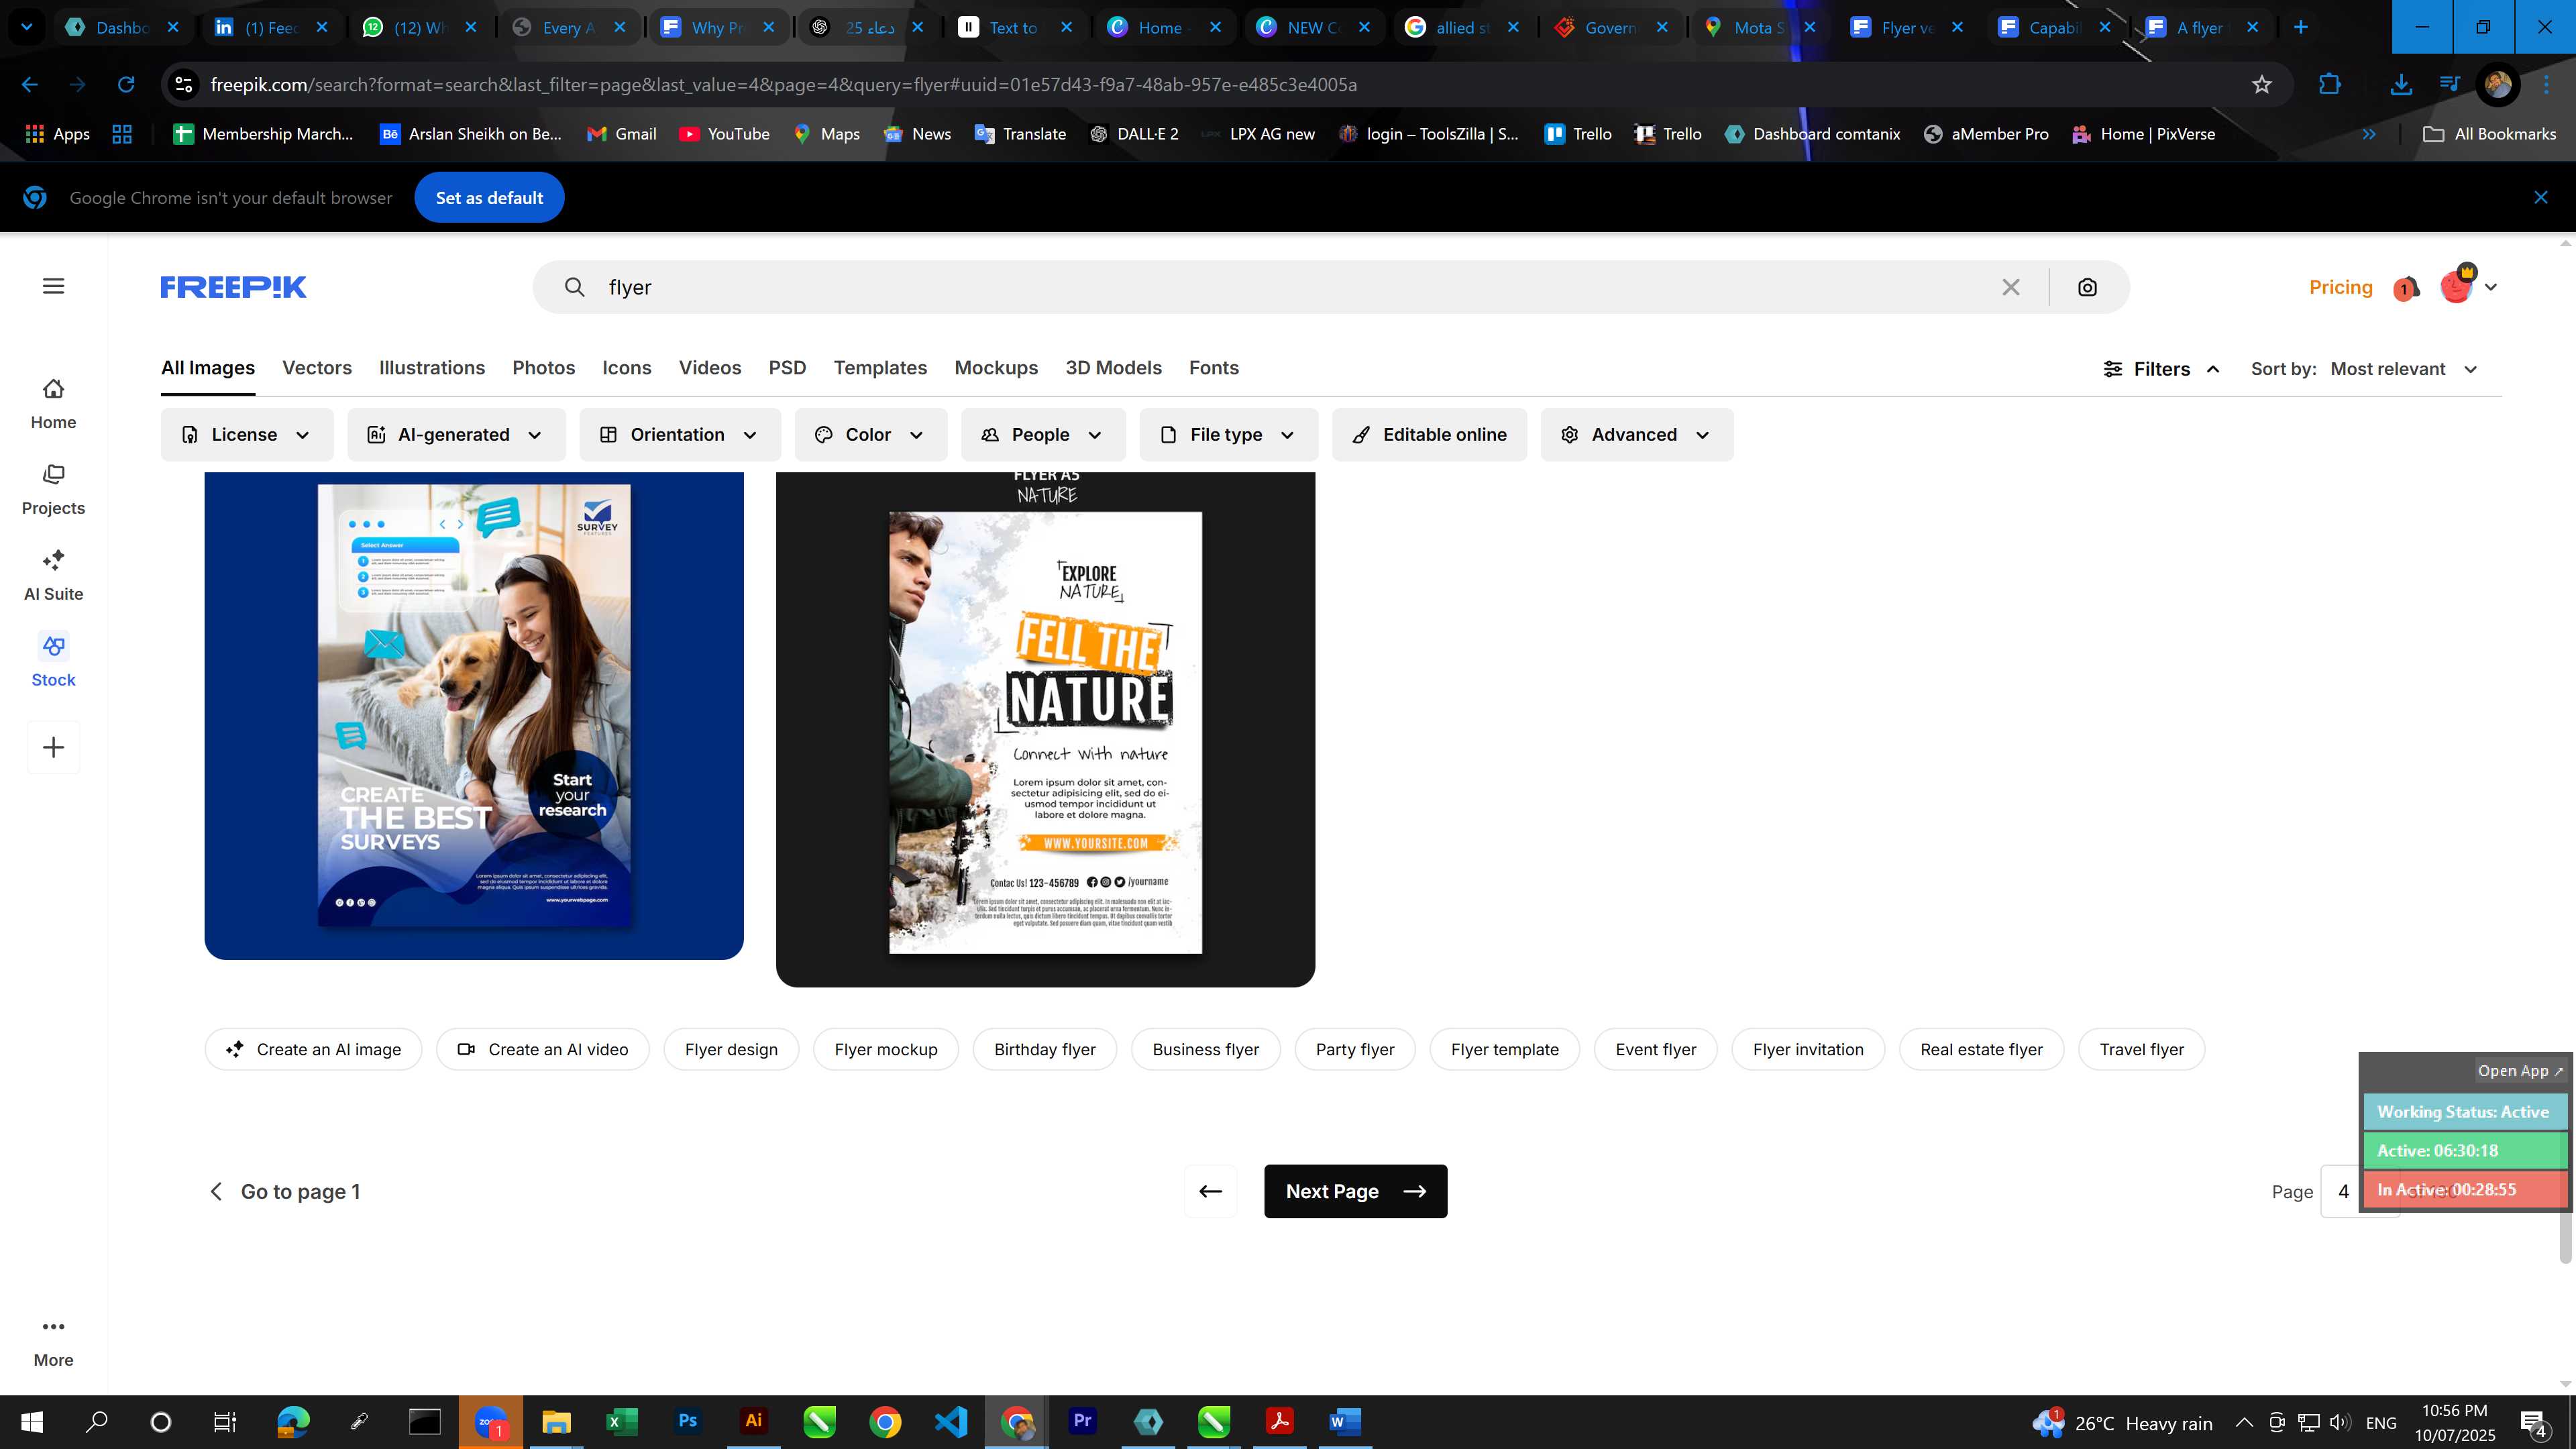Dismiss the default browser notification bar

2540,198
